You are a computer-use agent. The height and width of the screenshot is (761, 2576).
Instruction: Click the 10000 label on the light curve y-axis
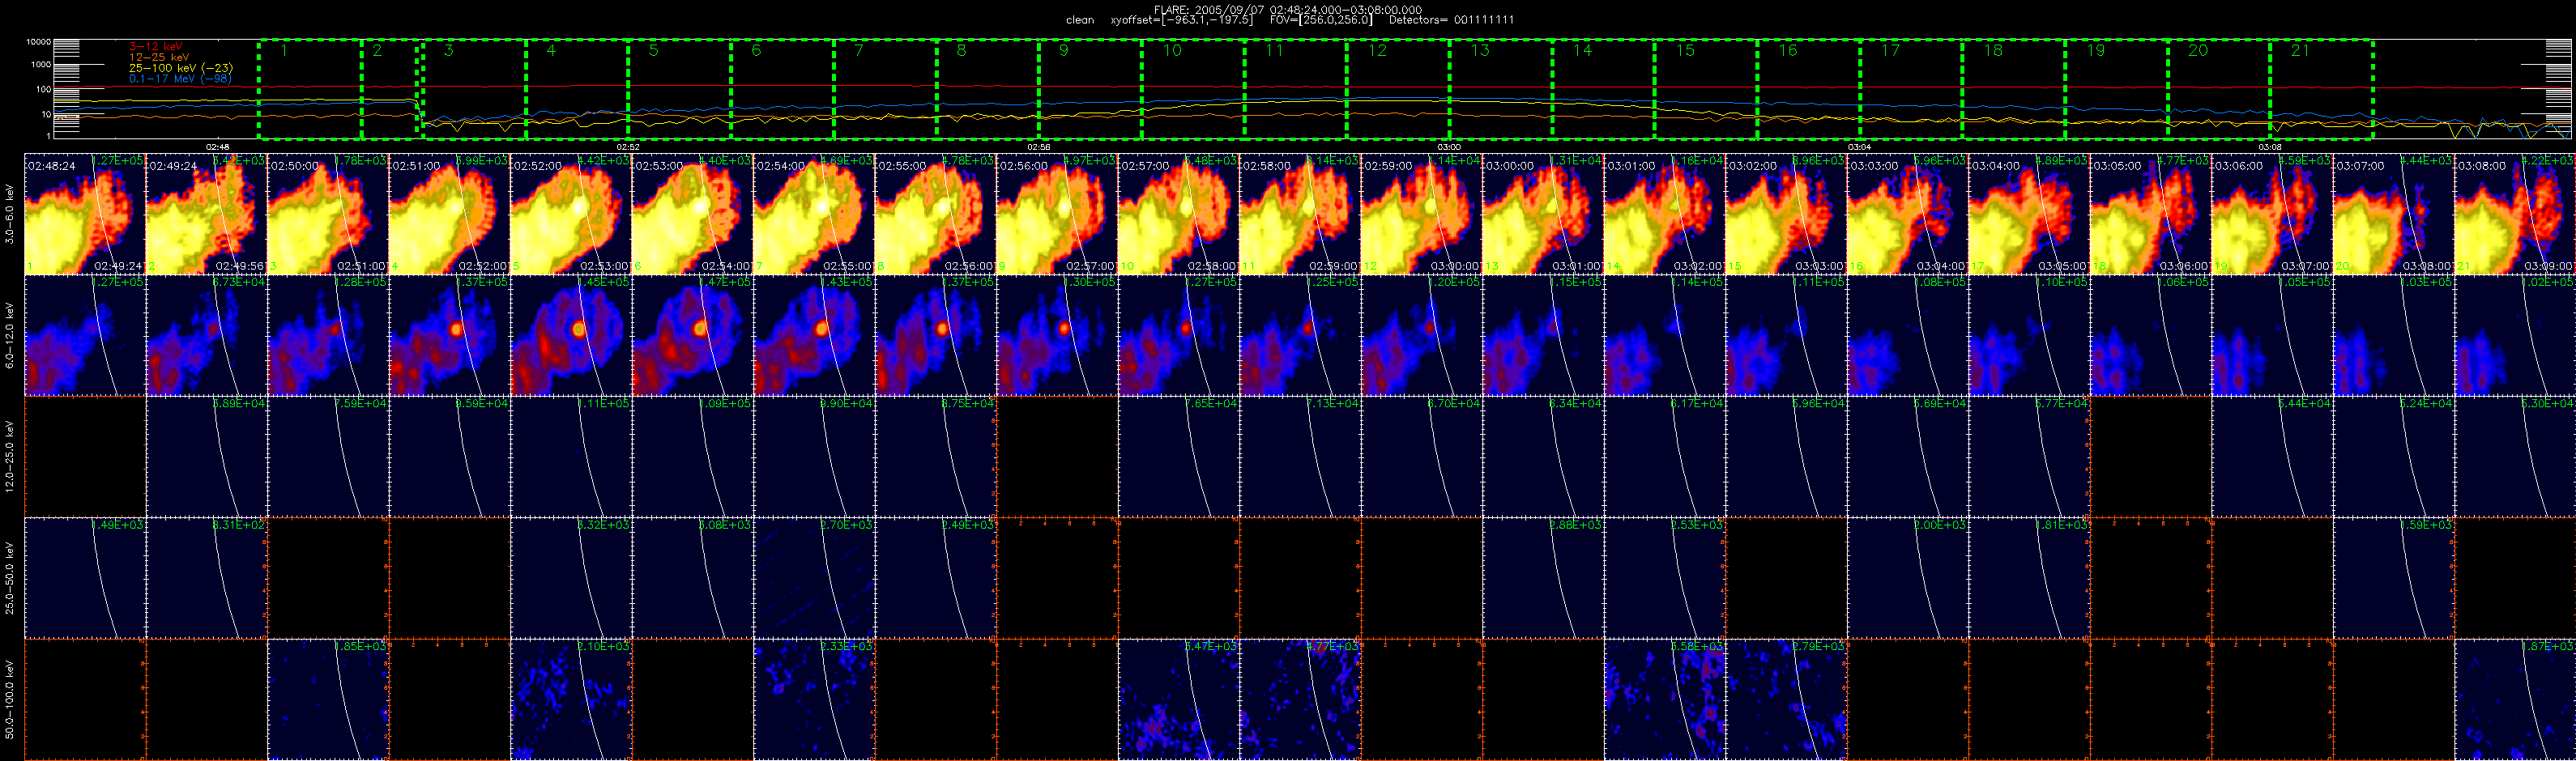[38, 42]
